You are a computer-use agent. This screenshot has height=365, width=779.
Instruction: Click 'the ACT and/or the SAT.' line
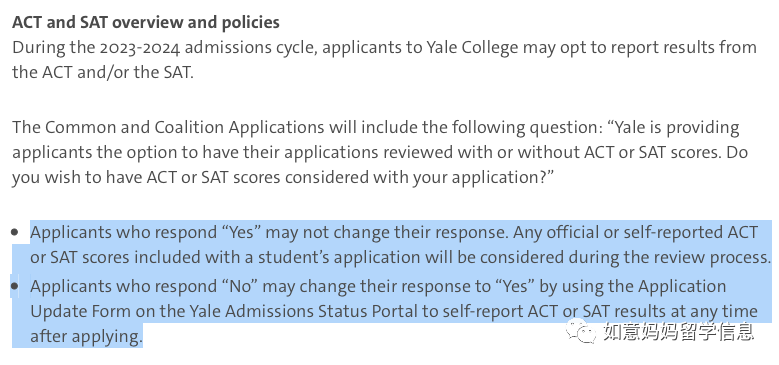click(102, 73)
